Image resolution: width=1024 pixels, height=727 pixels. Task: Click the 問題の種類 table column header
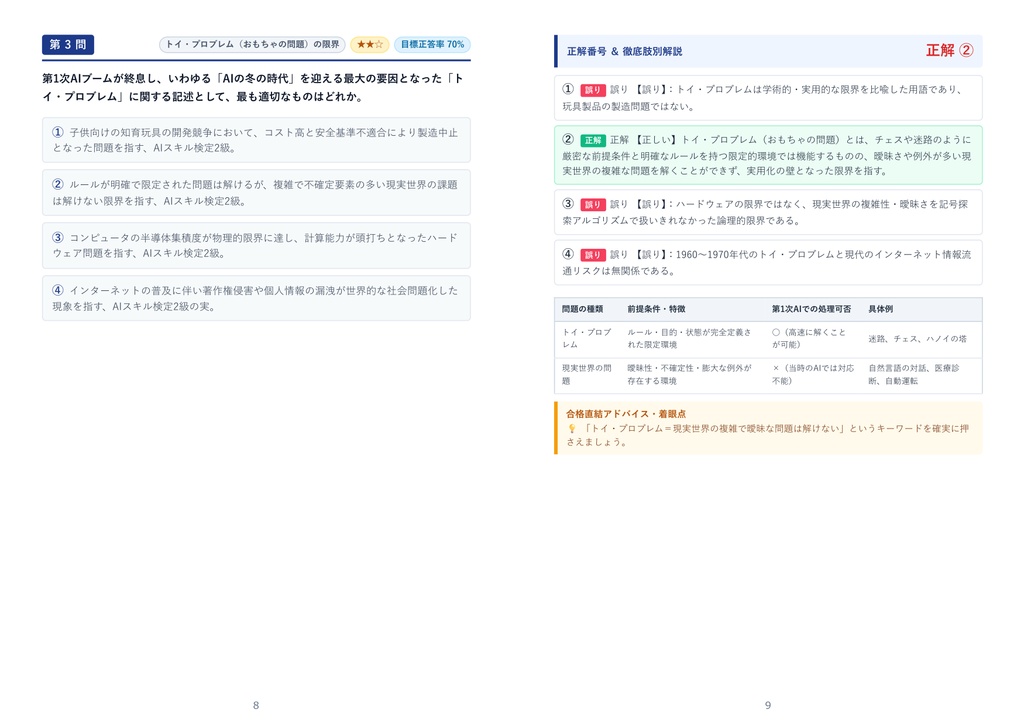(583, 309)
